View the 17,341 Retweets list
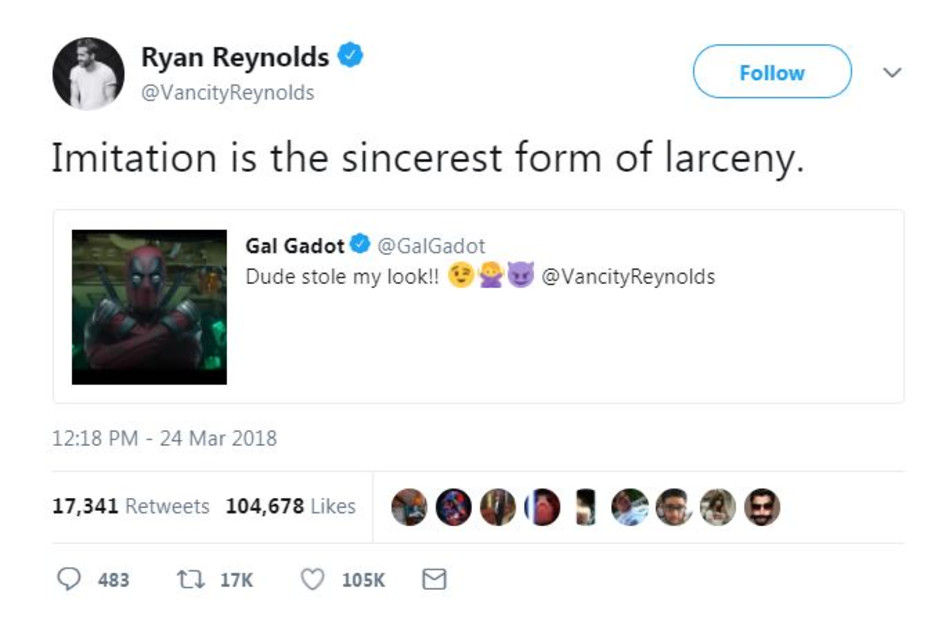Image resolution: width=948 pixels, height=620 pixels. pyautogui.click(x=130, y=507)
